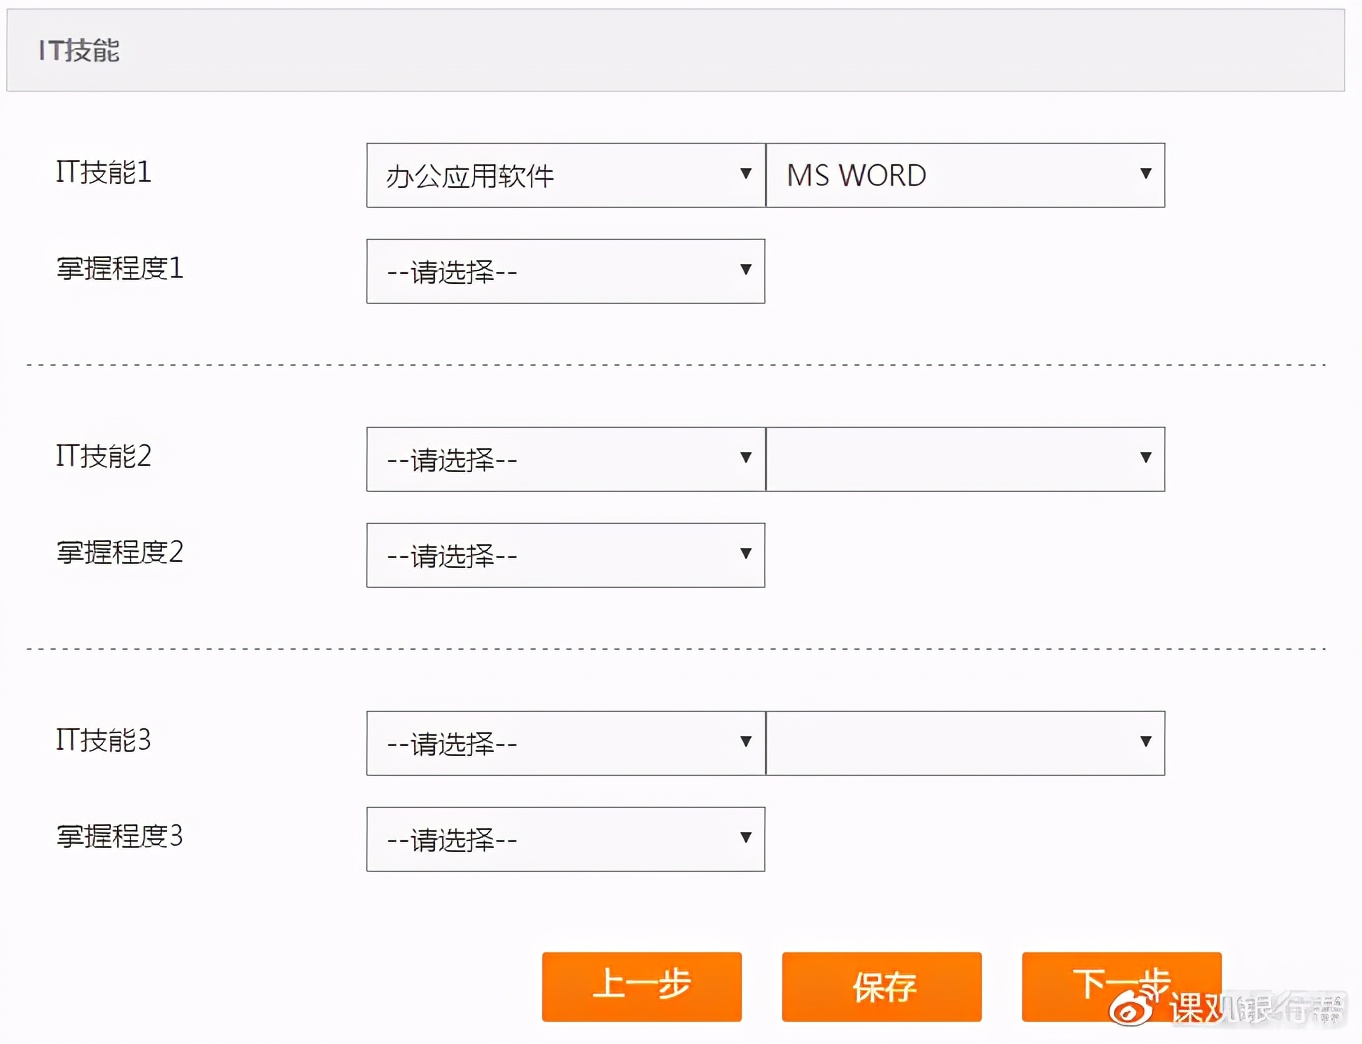Viewport: 1362px width, 1044px height.
Task: Click the 保存 button to save
Action: (x=880, y=986)
